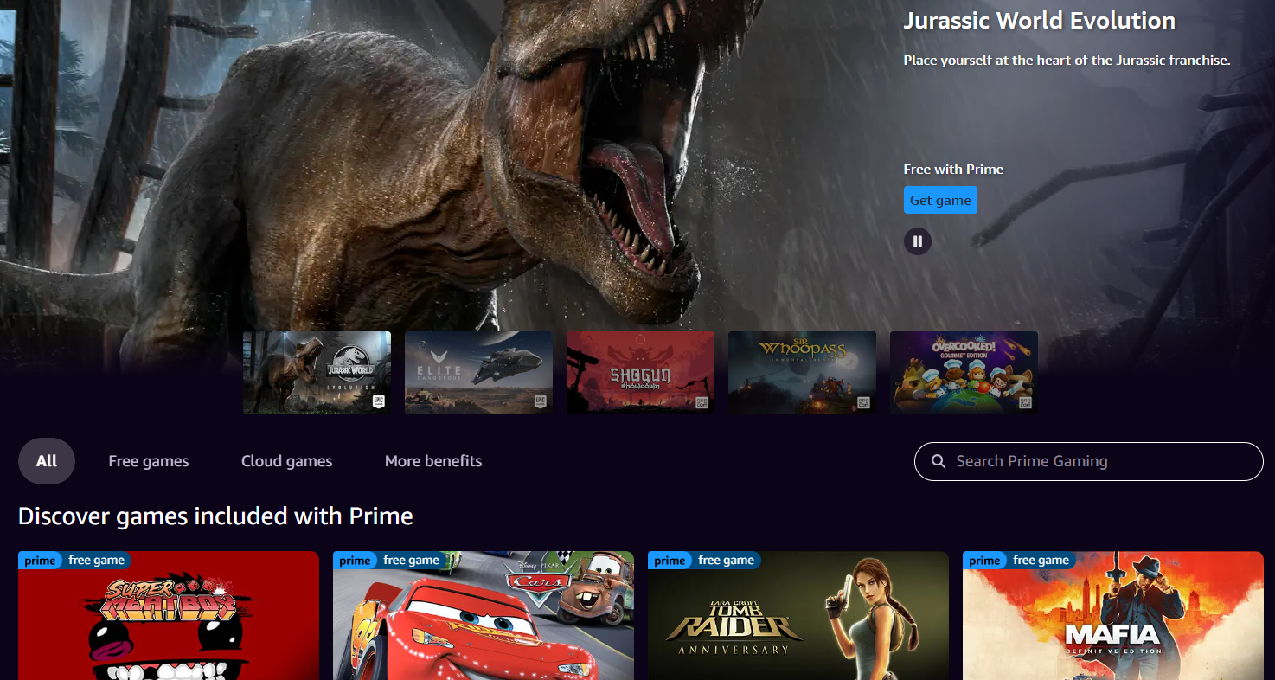Open the Tomb Raider Anniversary game card
1275x680 pixels.
(798, 615)
